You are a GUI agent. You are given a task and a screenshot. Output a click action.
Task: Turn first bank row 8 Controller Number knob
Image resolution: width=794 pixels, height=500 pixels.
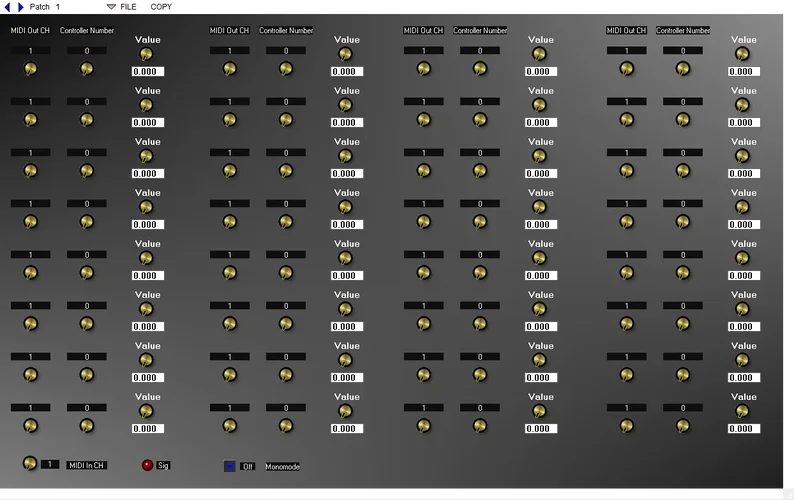[x=87, y=426]
